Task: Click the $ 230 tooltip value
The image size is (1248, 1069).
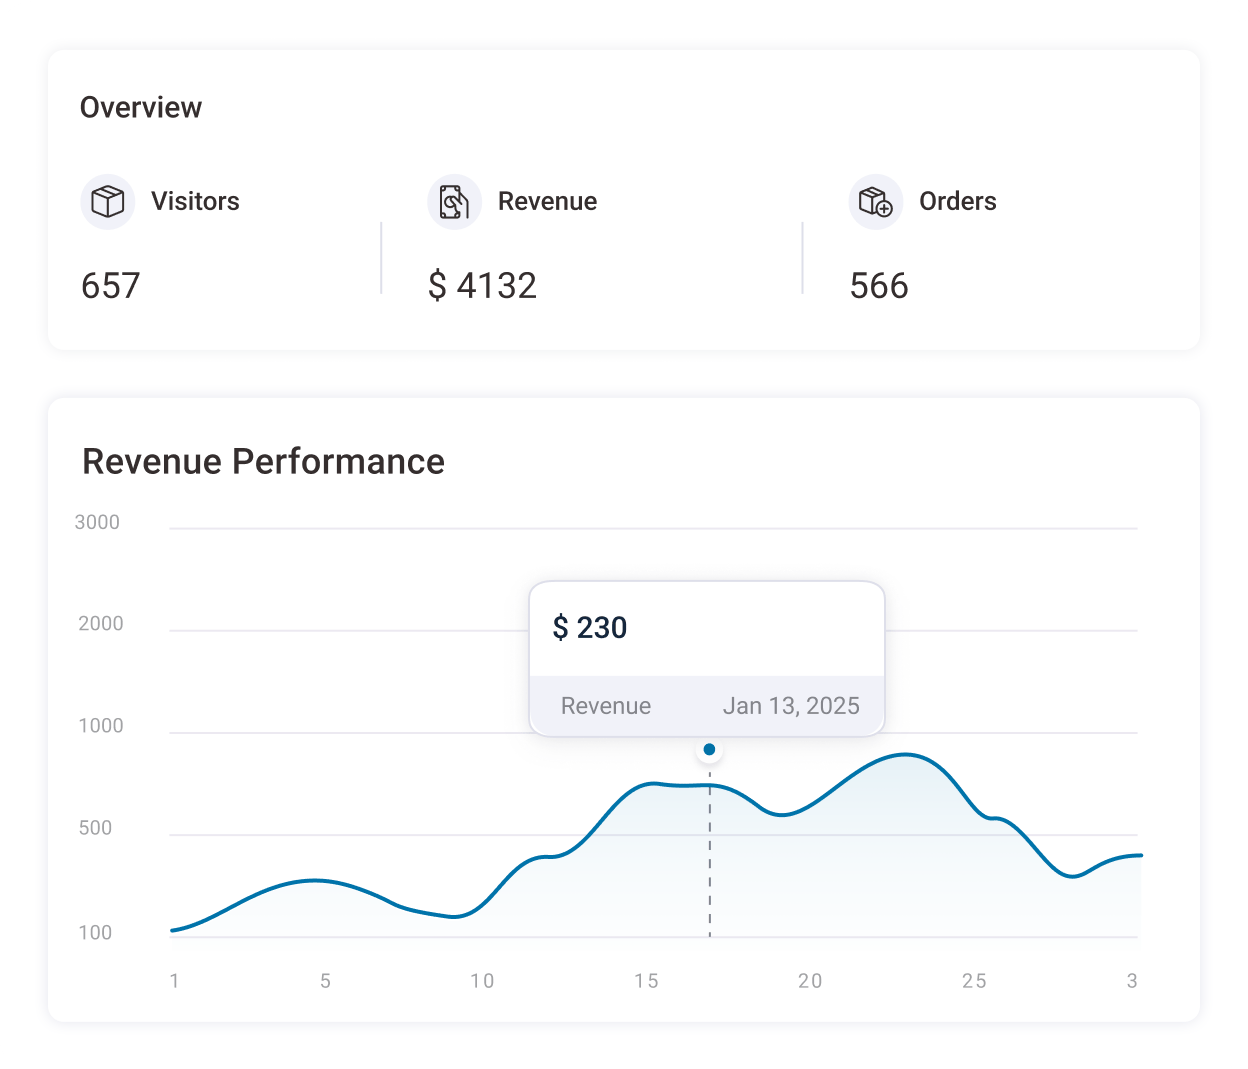Action: tap(590, 628)
